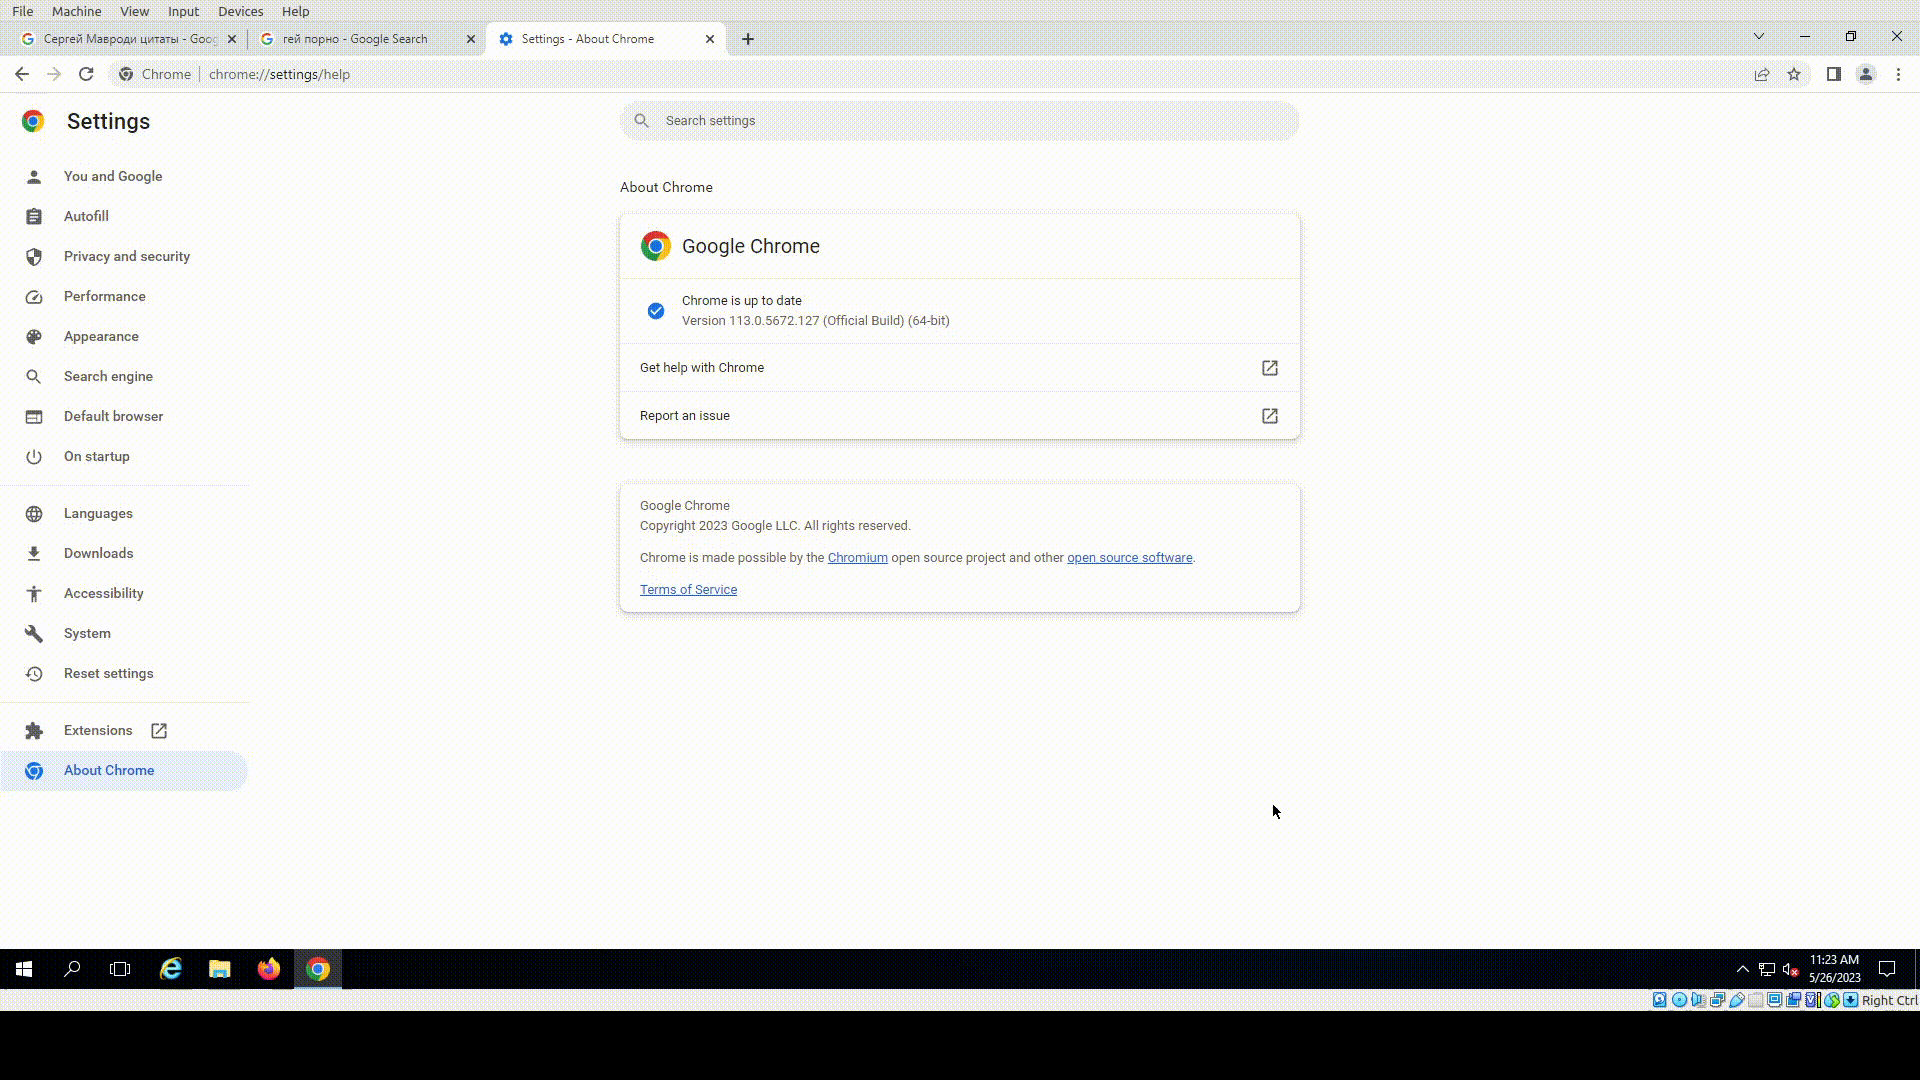Click the Search settings field
The width and height of the screenshot is (1920, 1080).
(960, 121)
